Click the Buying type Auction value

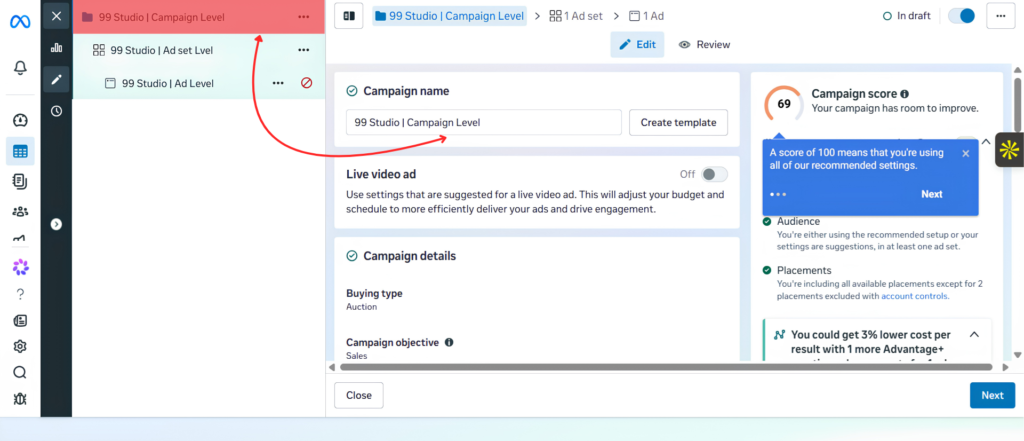point(362,306)
